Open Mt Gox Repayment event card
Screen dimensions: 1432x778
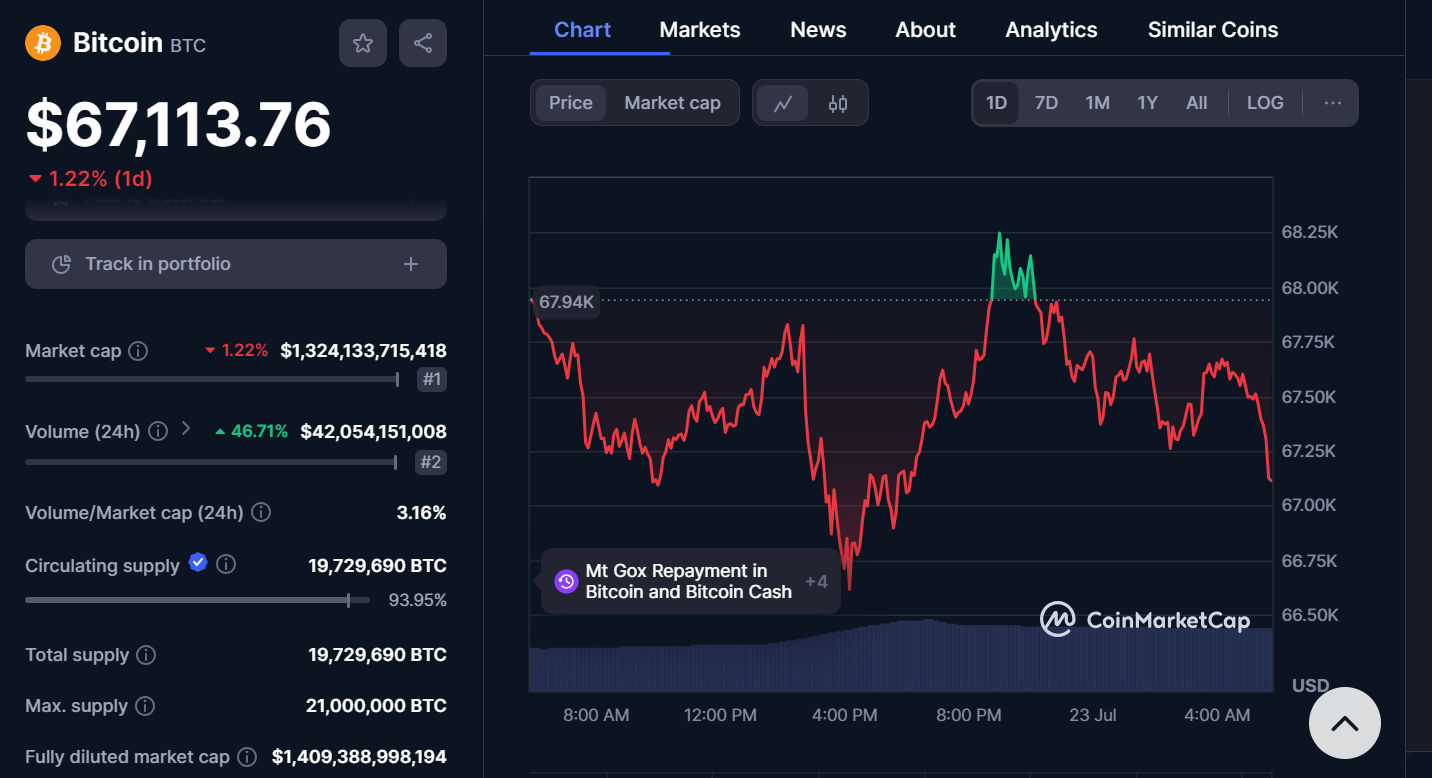click(x=690, y=581)
